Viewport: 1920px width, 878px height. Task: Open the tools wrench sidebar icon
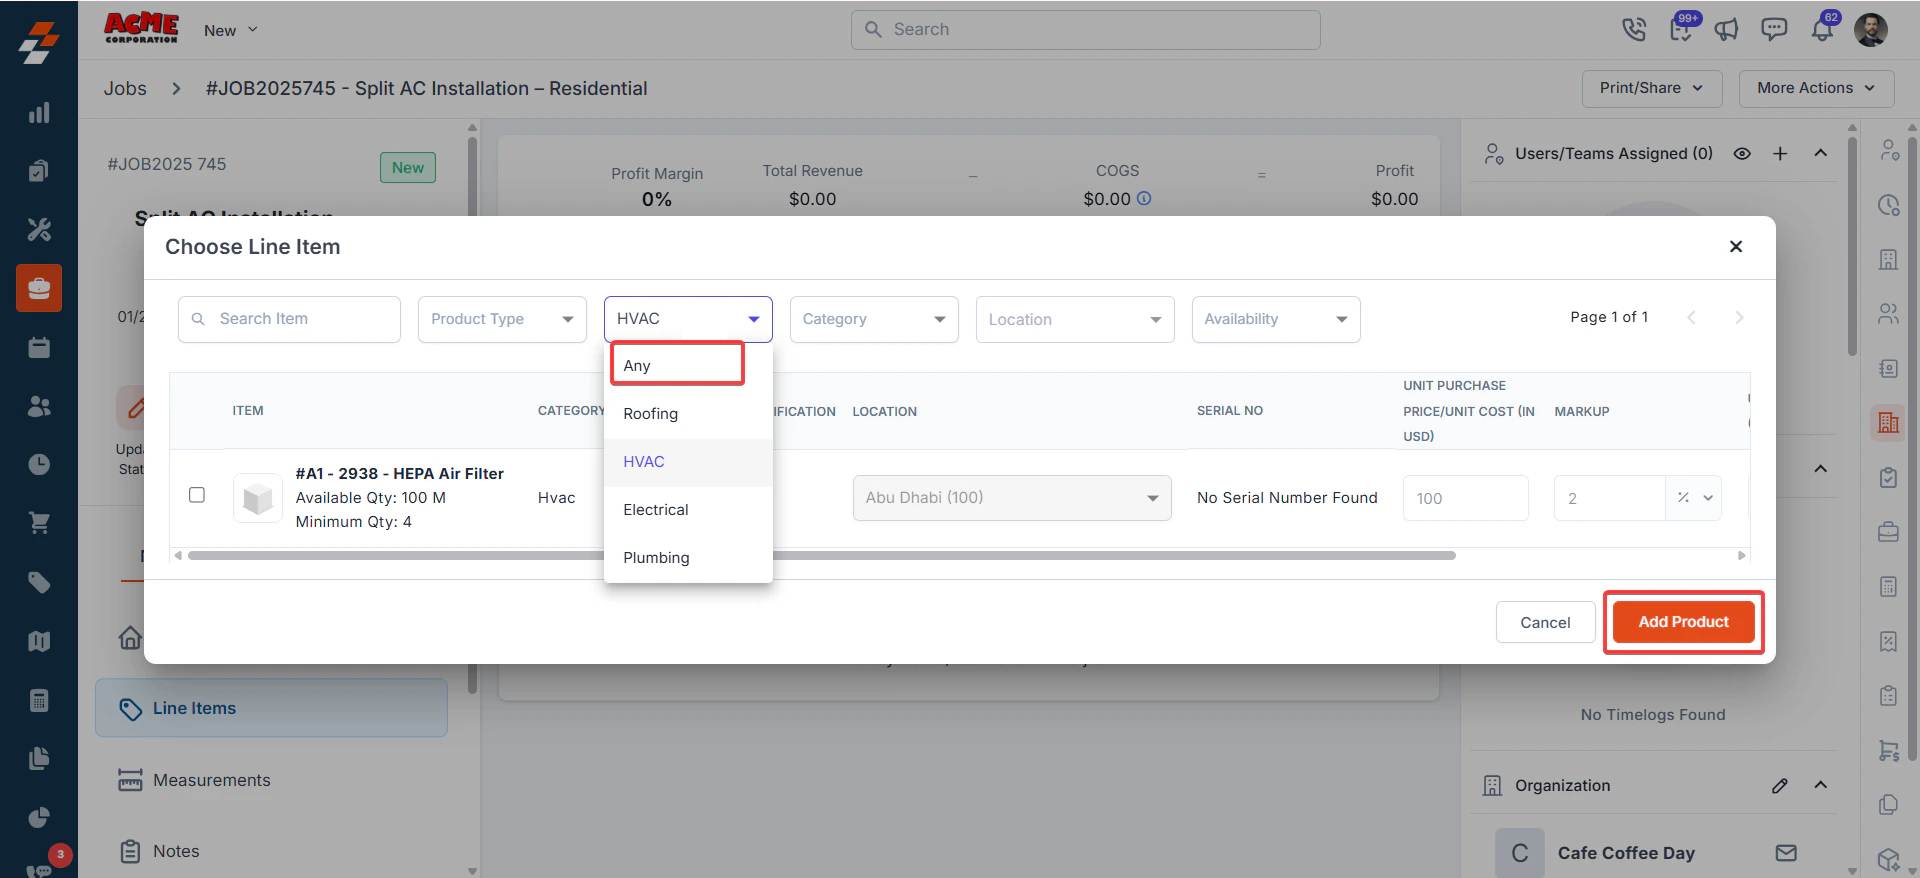(39, 230)
